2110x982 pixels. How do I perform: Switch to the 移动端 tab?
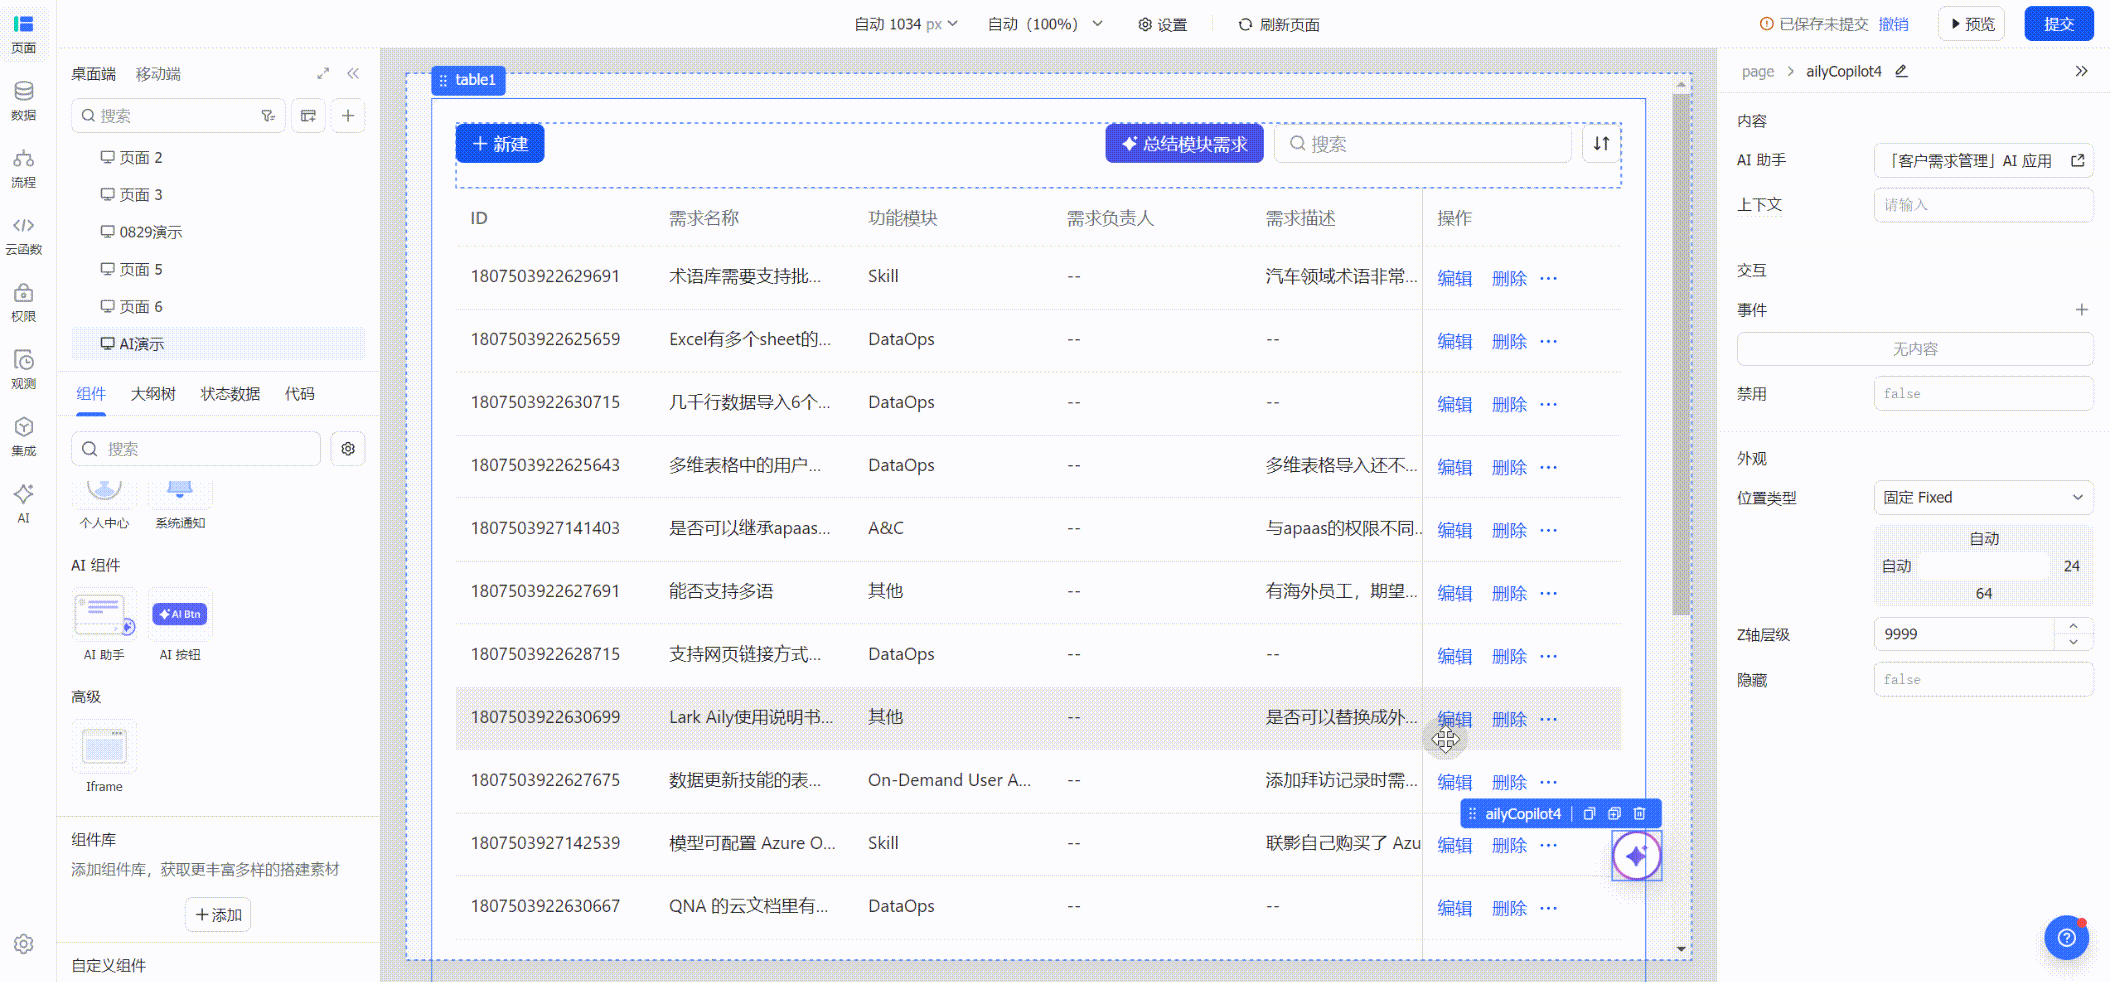(158, 74)
